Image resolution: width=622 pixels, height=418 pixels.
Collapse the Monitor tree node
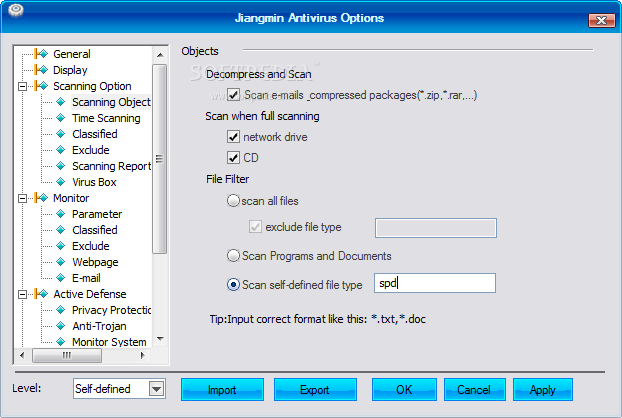pyautogui.click(x=23, y=198)
